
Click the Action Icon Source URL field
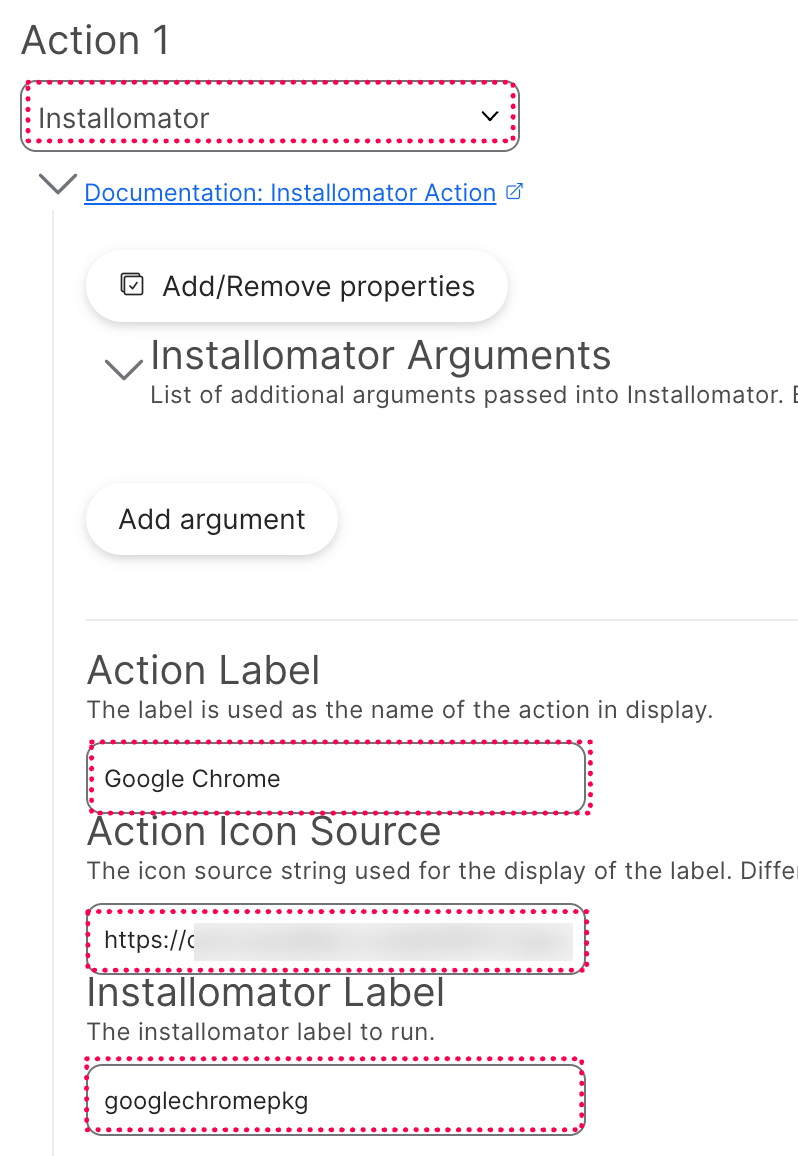pos(336,940)
